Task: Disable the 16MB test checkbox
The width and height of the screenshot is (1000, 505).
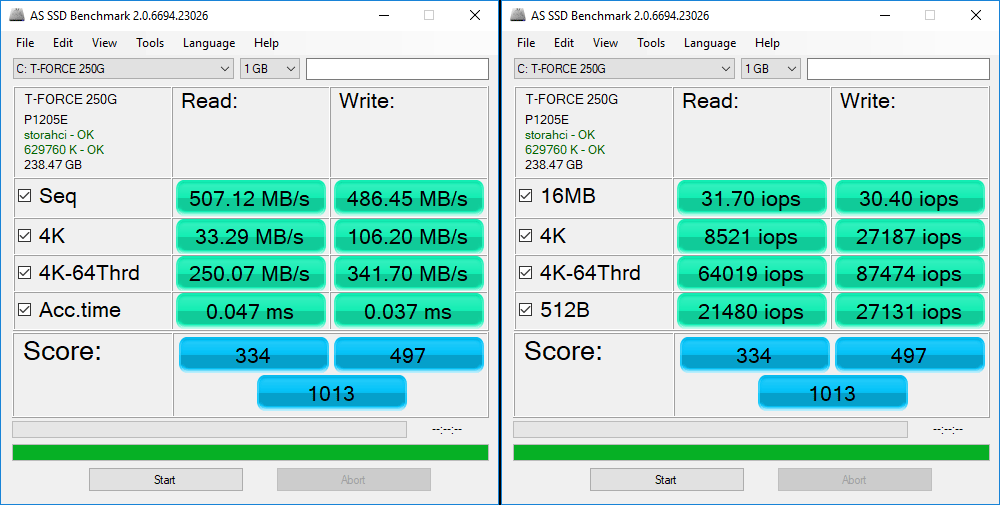Action: 525,197
